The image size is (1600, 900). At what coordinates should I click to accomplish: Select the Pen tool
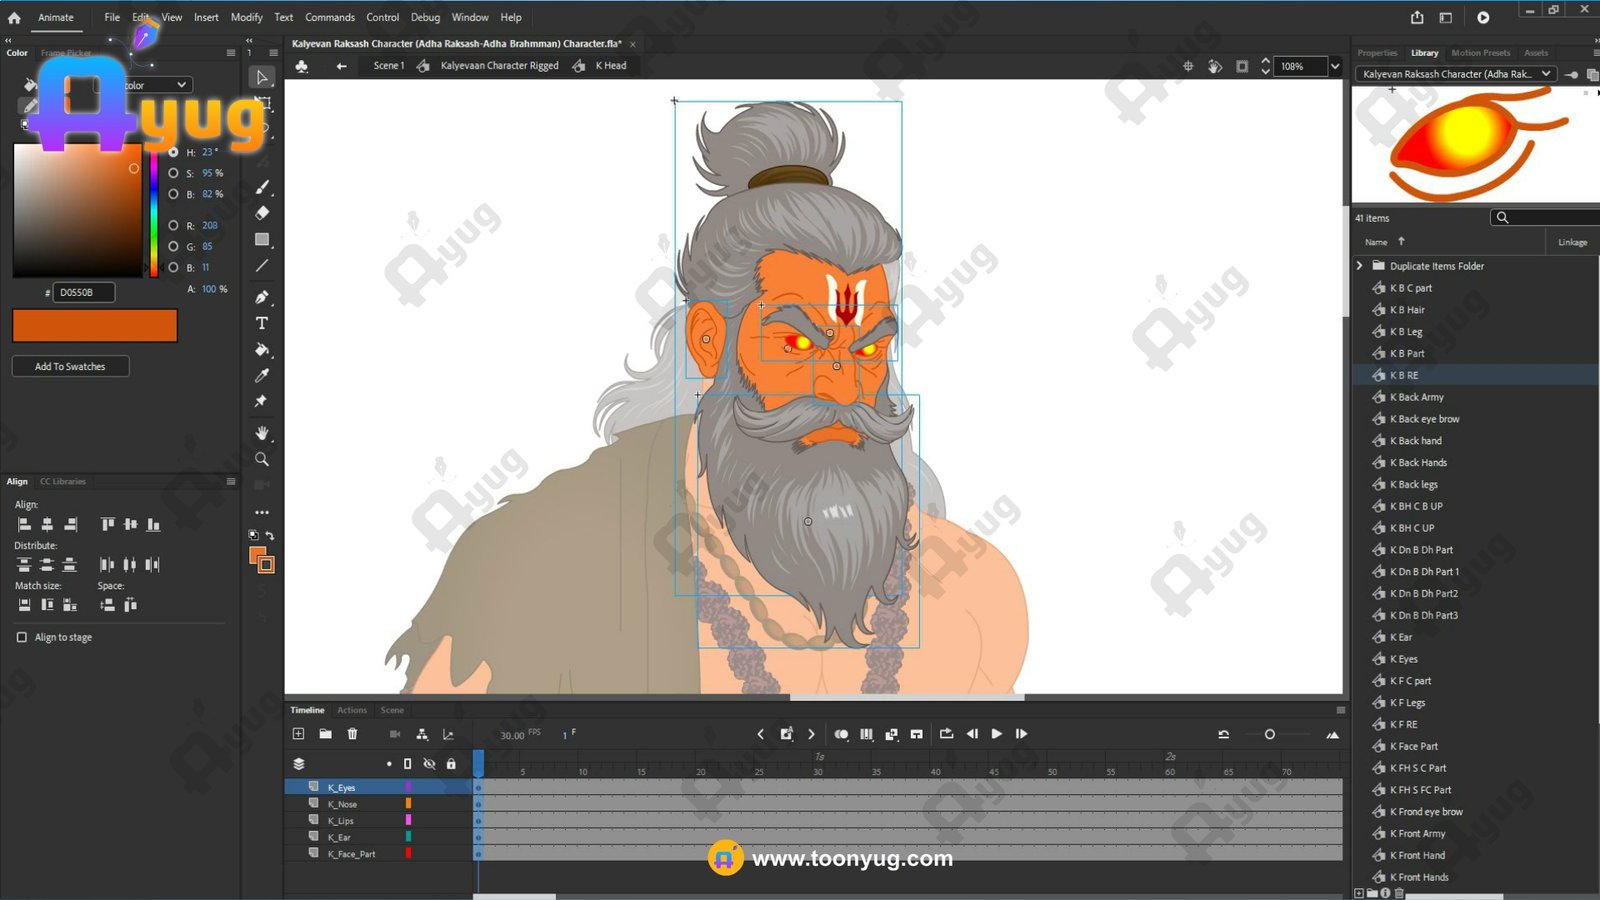[x=262, y=297]
